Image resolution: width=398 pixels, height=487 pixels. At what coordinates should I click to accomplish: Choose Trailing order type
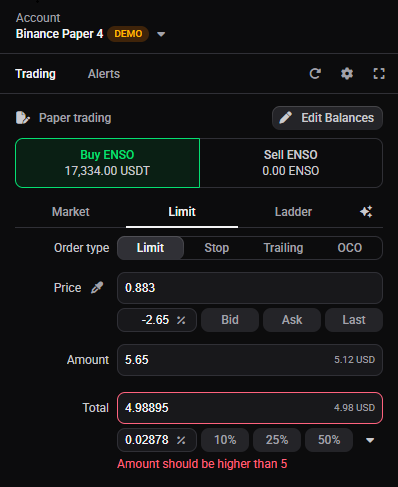[x=283, y=248]
